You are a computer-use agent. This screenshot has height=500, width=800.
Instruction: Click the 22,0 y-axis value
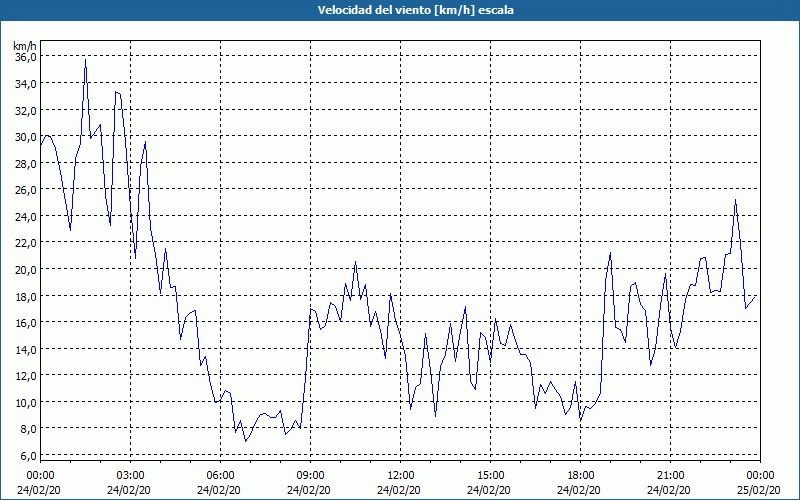tap(26, 243)
